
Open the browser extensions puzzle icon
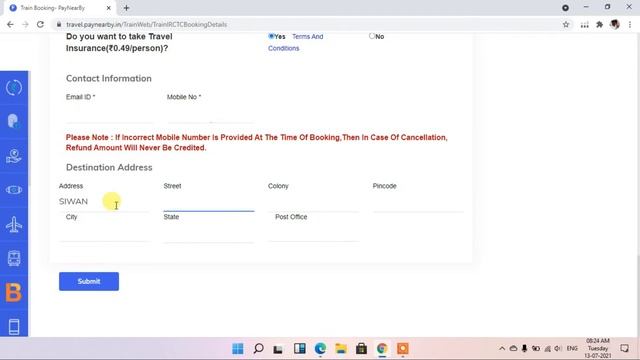tap(599, 24)
